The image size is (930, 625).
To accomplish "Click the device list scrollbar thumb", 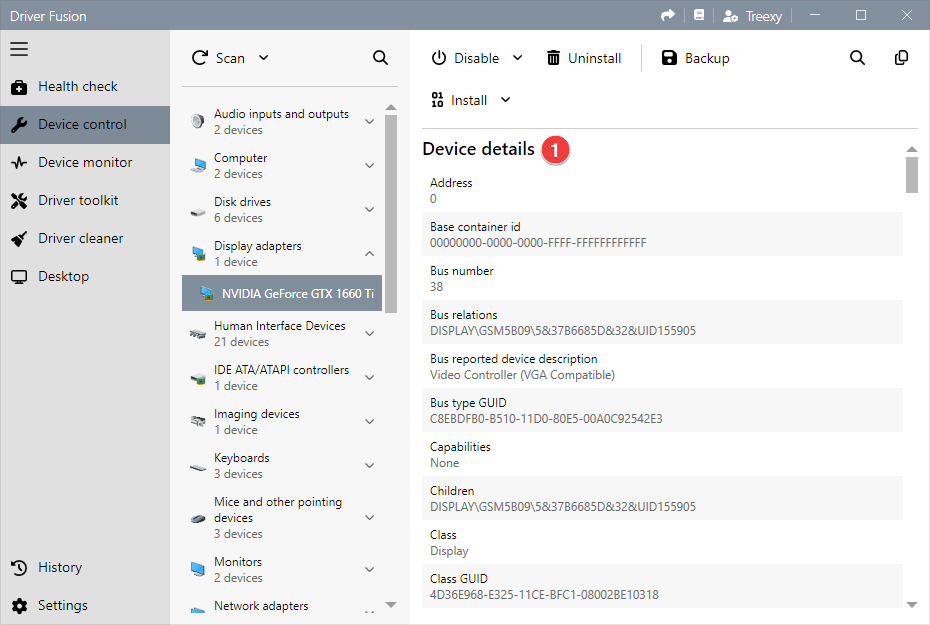I will click(391, 213).
